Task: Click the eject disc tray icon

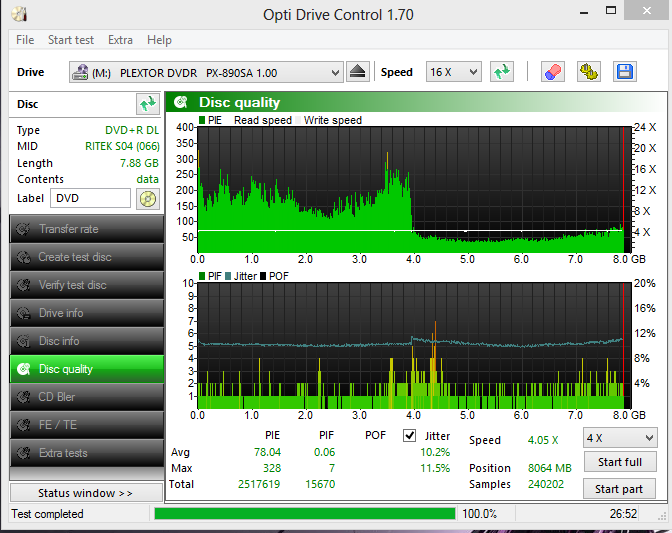Action: (x=357, y=72)
